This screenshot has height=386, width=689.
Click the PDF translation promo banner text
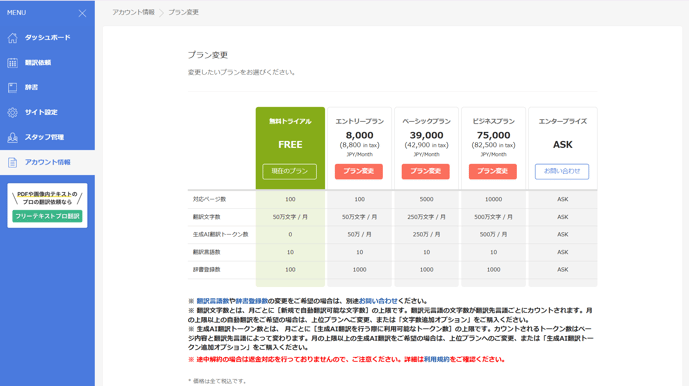tap(47, 198)
